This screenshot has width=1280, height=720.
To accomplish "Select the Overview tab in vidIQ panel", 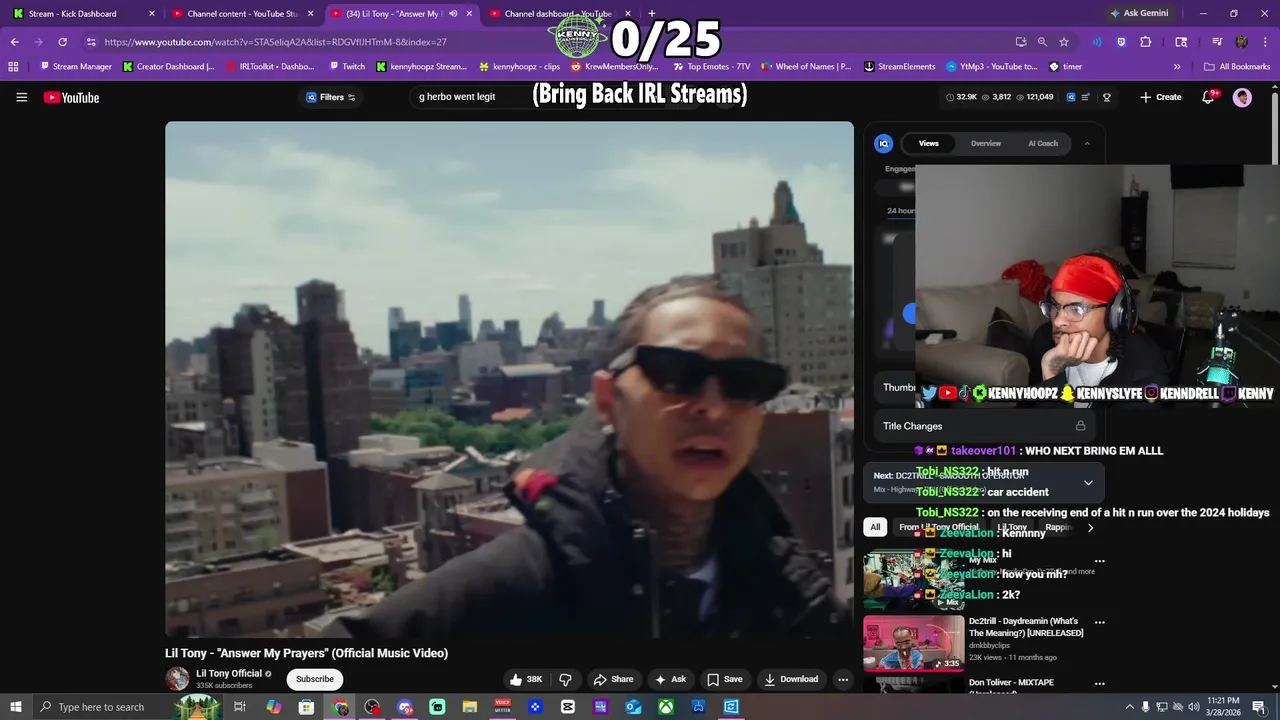I will pyautogui.click(x=985, y=144).
